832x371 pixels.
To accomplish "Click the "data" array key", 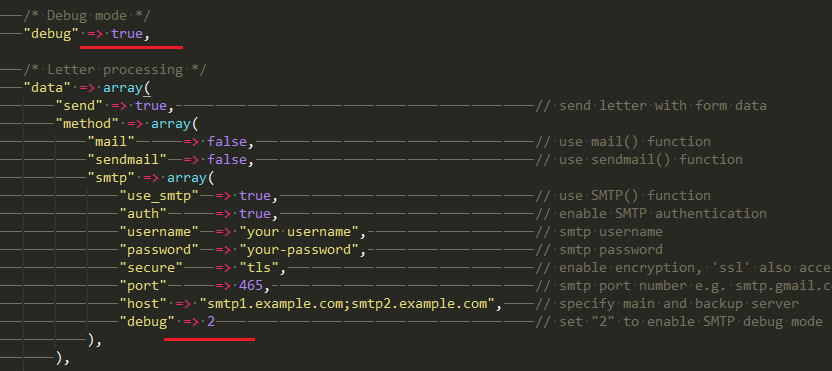I will pos(47,88).
